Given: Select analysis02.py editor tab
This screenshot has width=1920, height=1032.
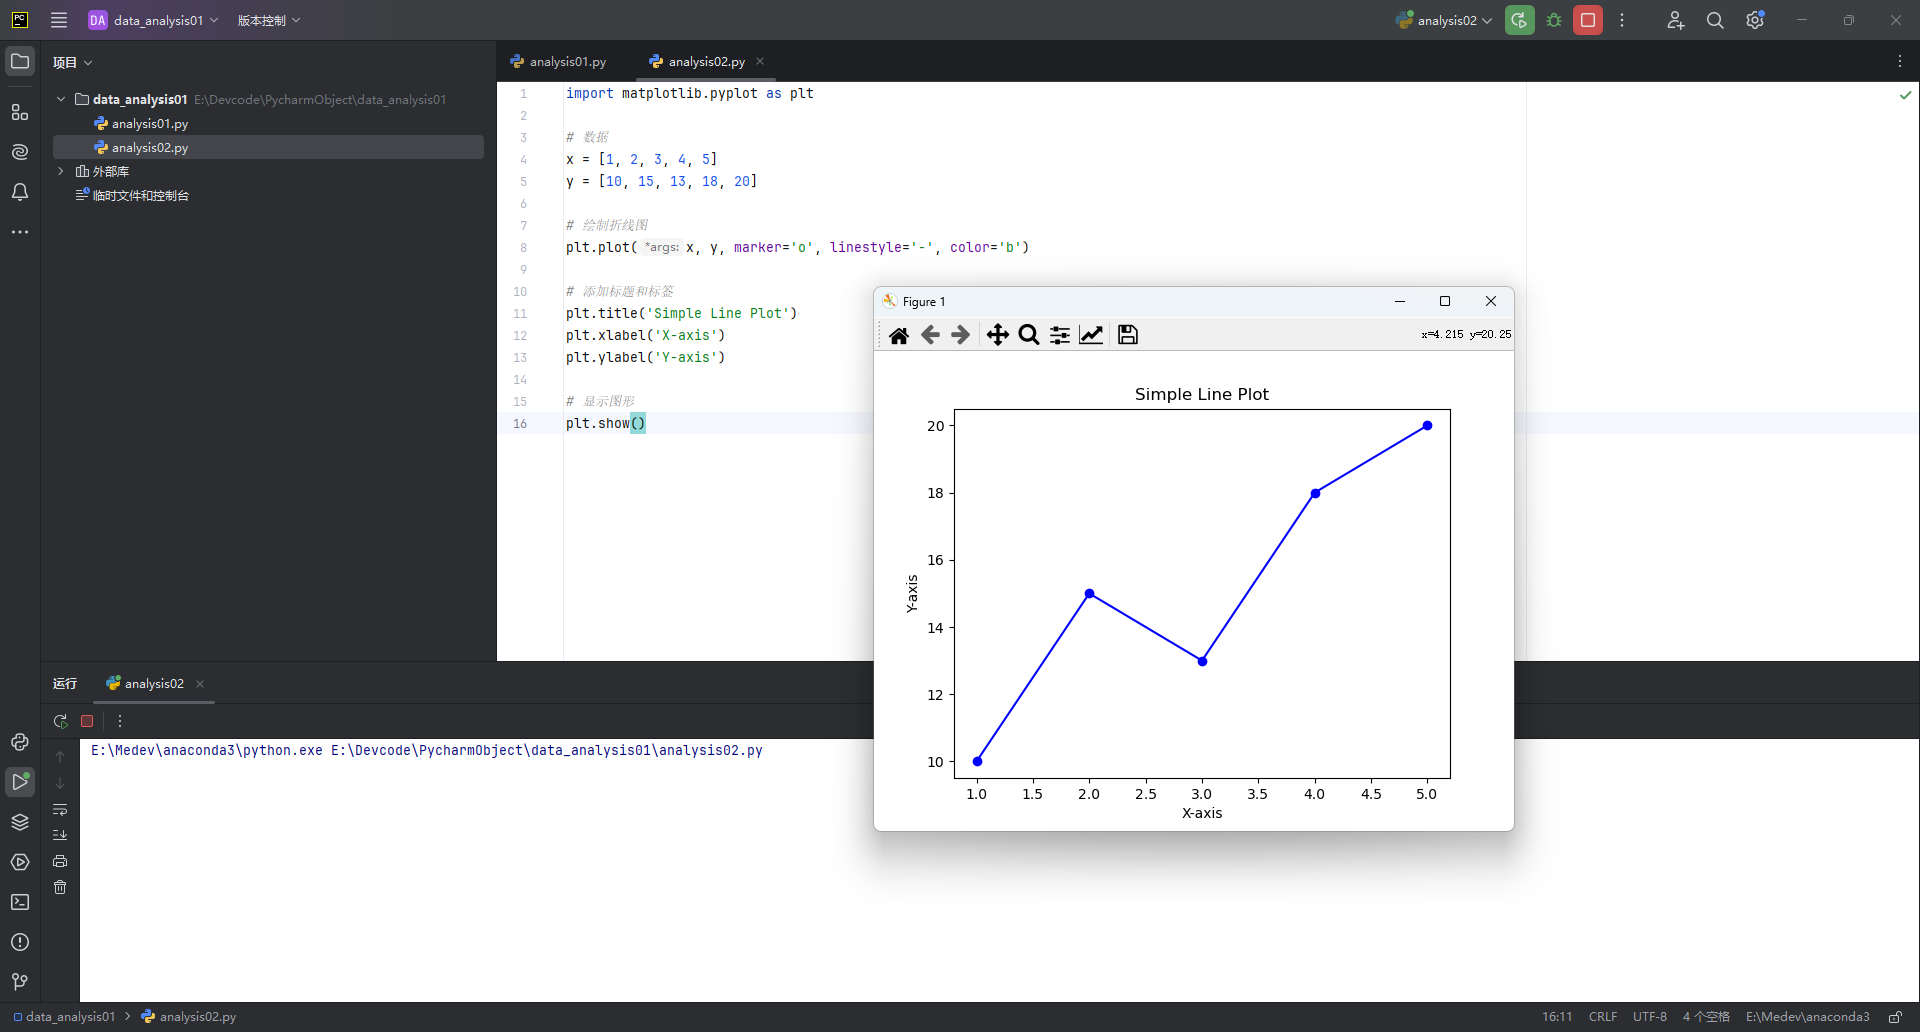Looking at the screenshot, I should [697, 62].
